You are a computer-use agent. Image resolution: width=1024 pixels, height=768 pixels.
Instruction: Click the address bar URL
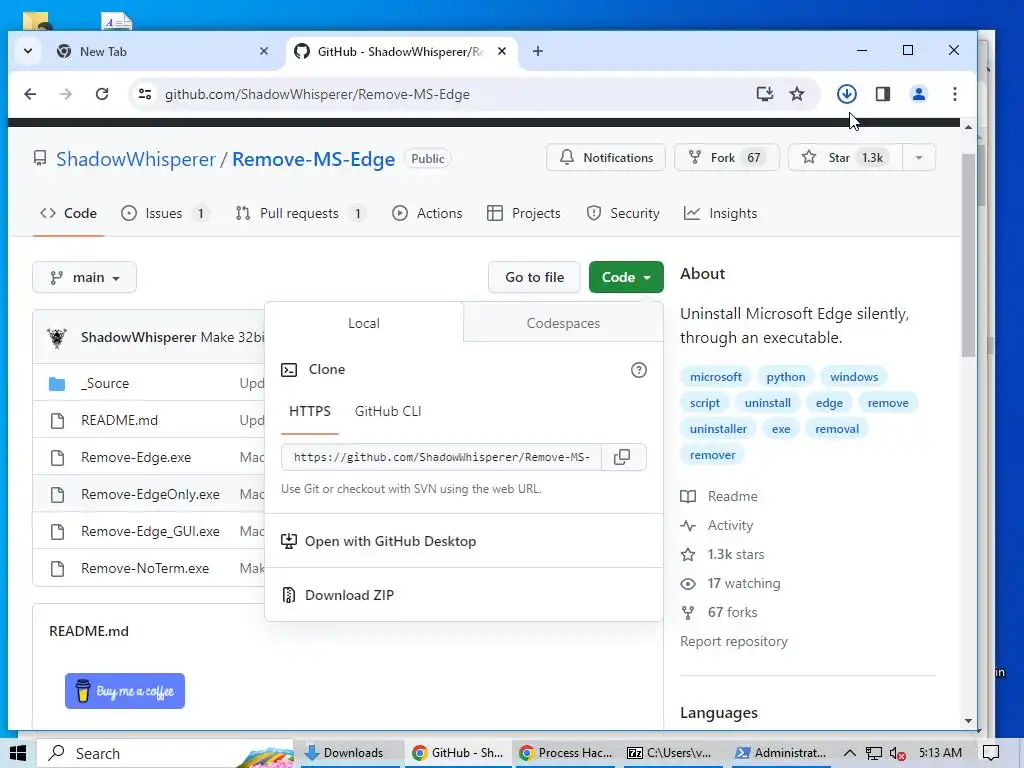tap(317, 94)
